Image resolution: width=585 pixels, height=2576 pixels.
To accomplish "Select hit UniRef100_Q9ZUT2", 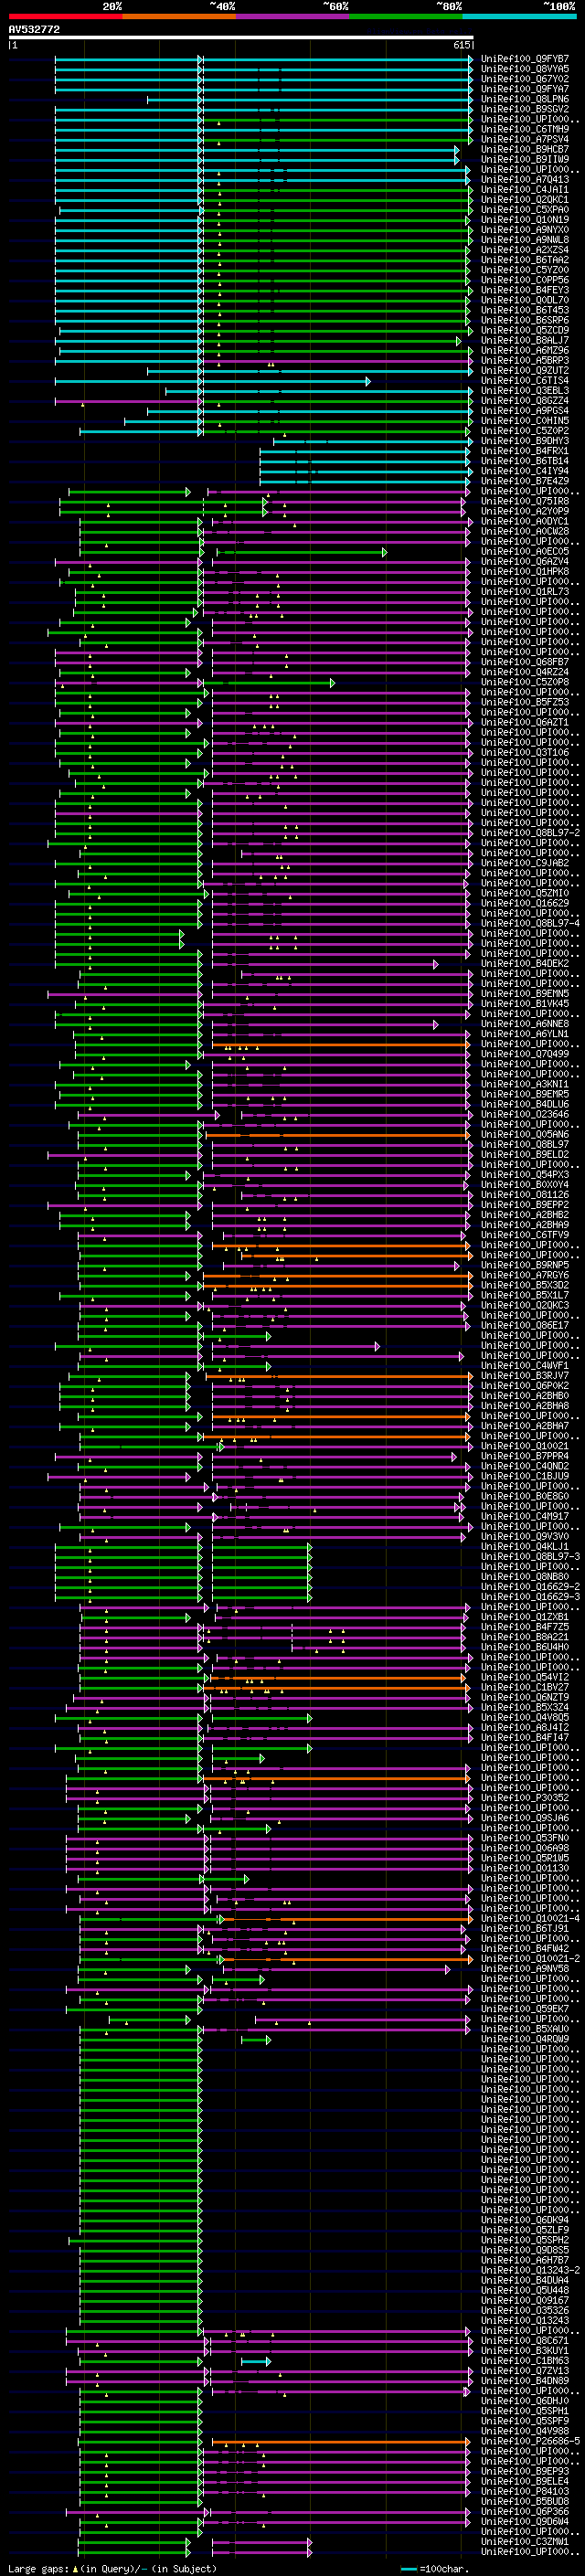I will click(525, 371).
